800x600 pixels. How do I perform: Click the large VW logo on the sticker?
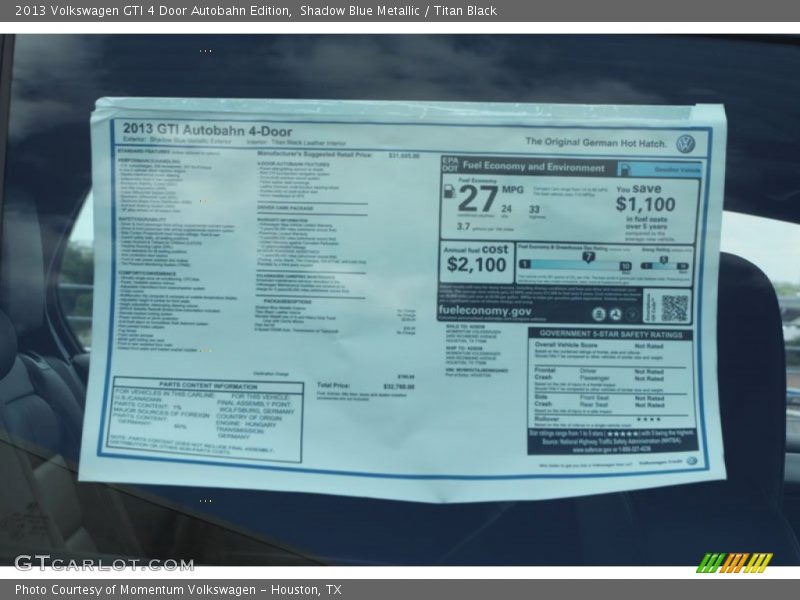click(x=685, y=144)
